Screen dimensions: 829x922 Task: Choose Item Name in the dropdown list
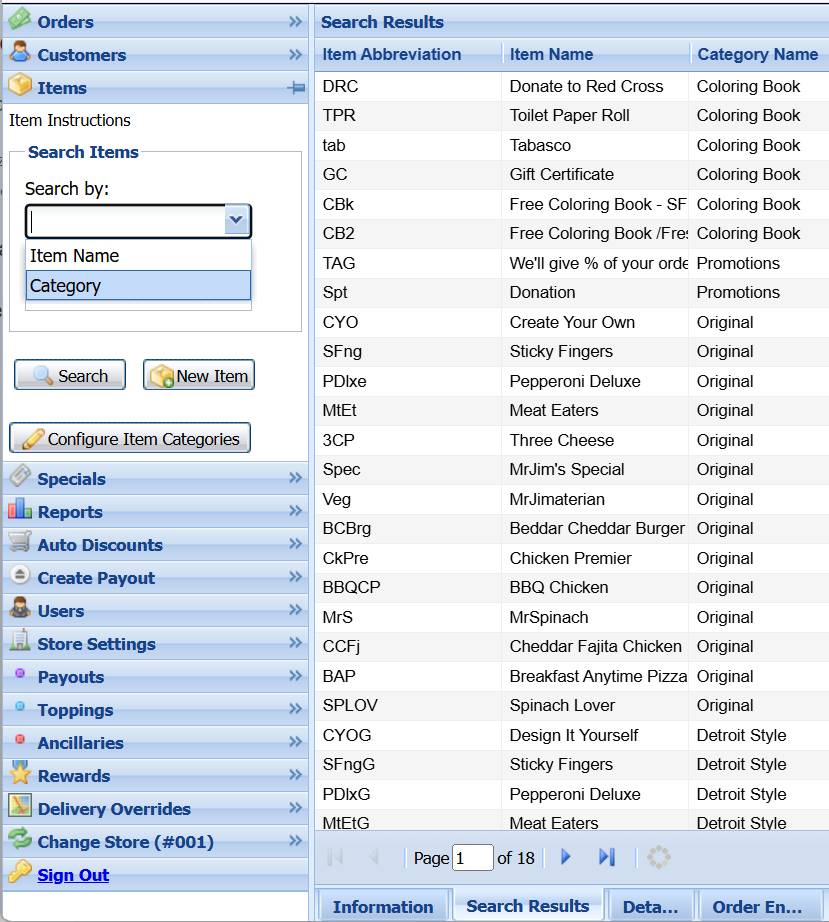138,256
